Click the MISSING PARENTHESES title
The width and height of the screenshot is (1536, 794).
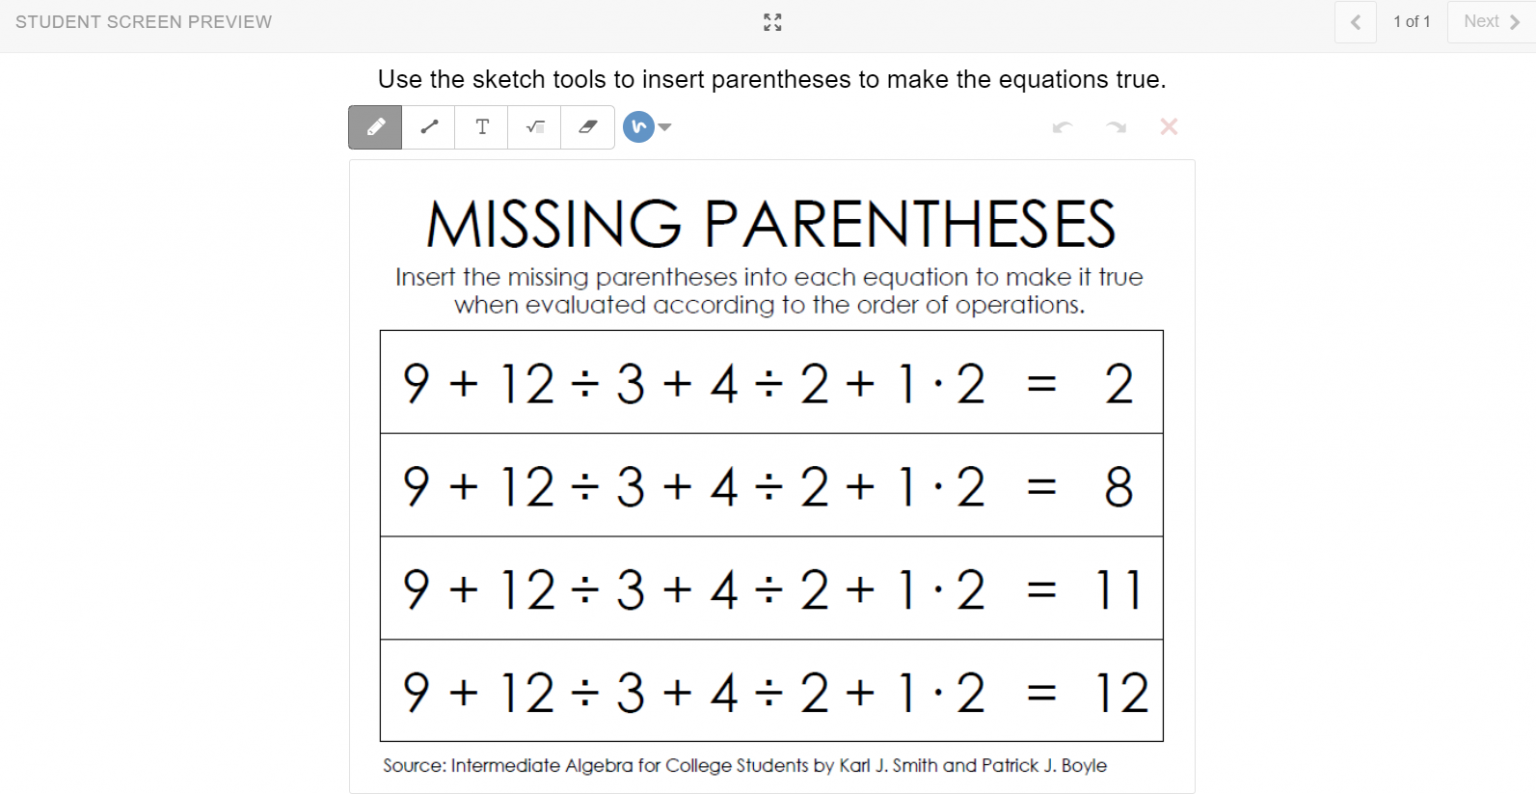(x=771, y=225)
